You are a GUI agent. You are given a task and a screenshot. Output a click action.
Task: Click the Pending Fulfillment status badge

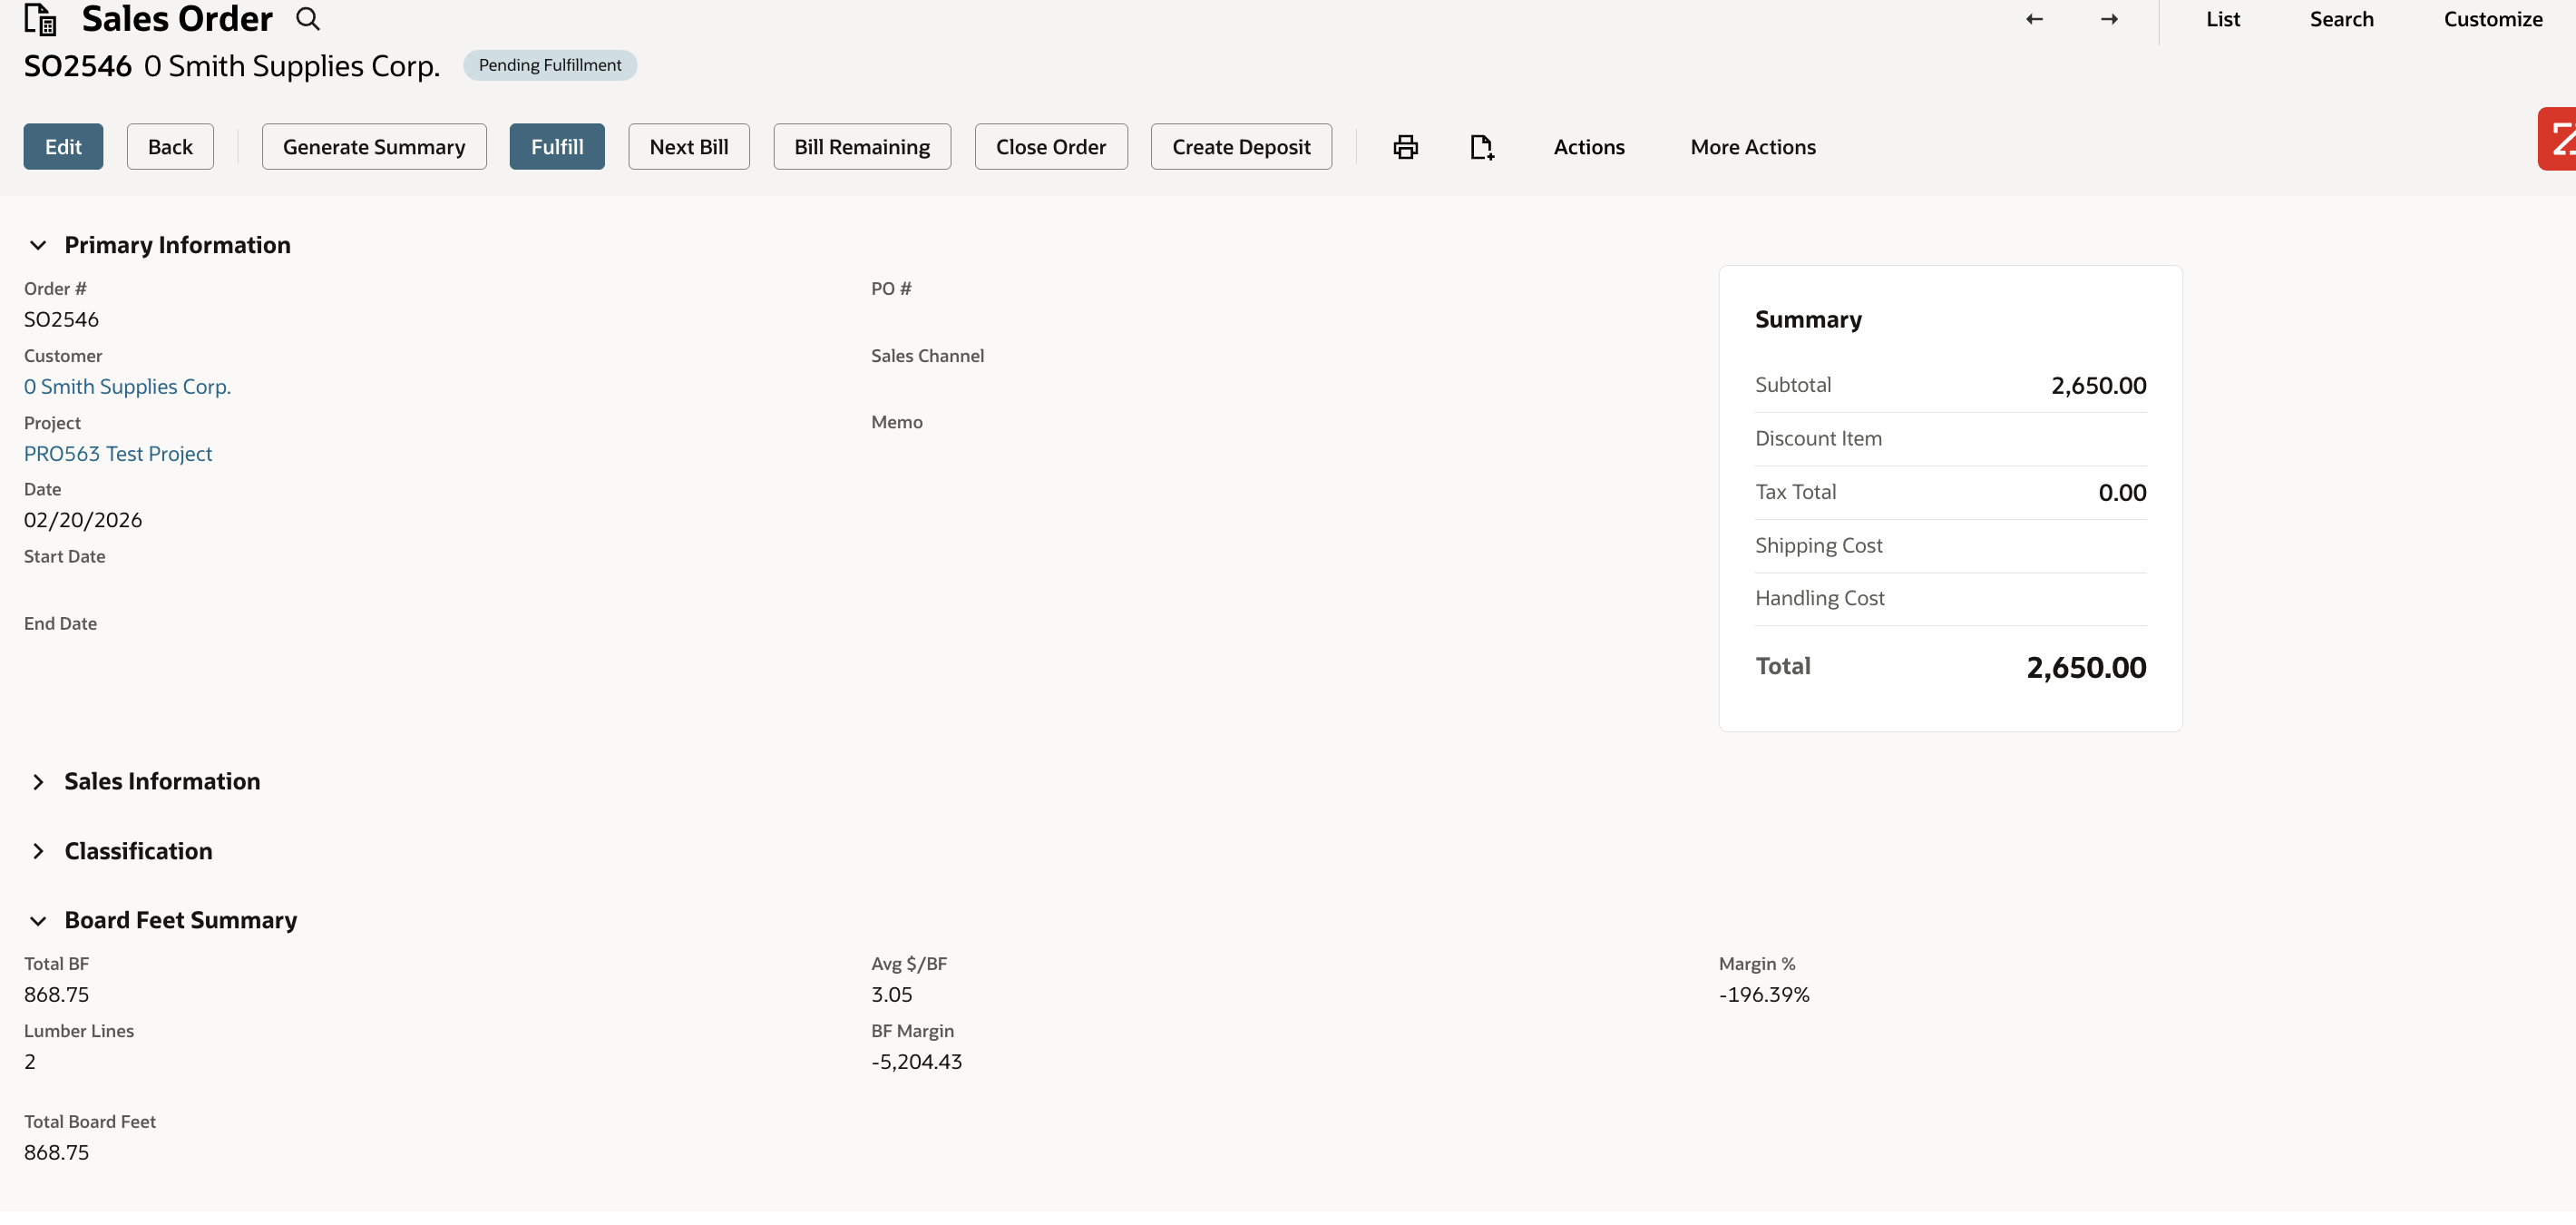click(x=550, y=64)
